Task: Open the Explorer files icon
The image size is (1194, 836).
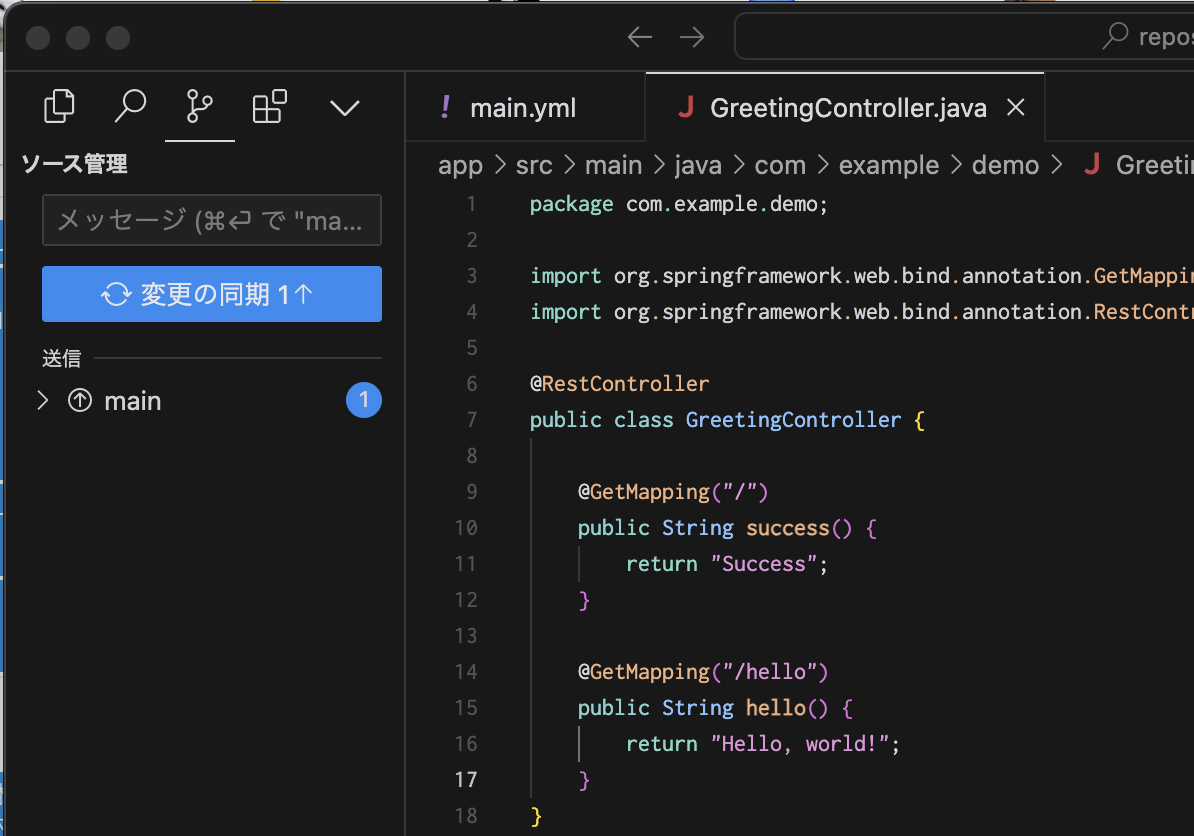Action: coord(59,107)
